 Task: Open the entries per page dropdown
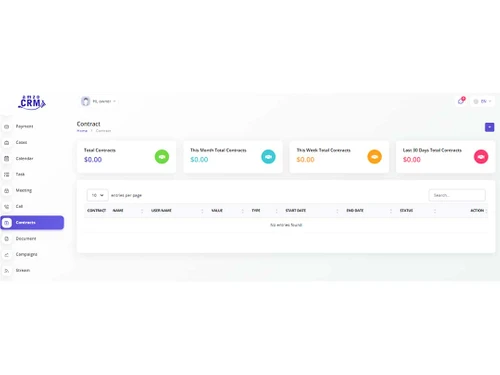pos(98,195)
